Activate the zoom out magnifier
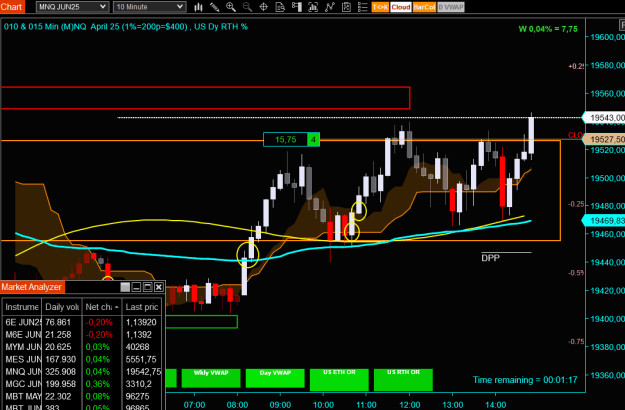 [247, 7]
